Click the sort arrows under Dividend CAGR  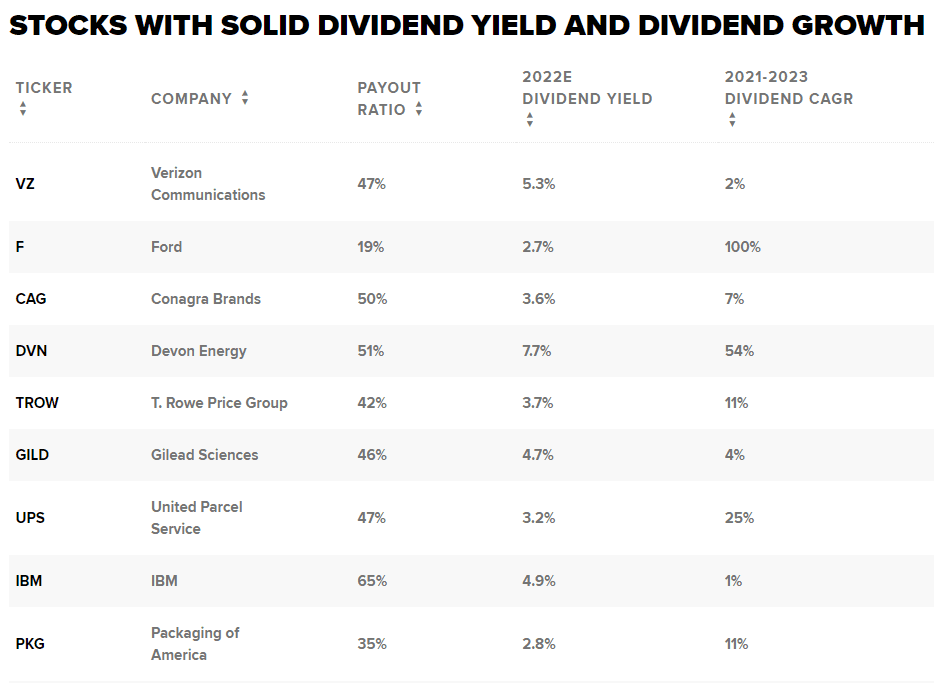pyautogui.click(x=732, y=120)
